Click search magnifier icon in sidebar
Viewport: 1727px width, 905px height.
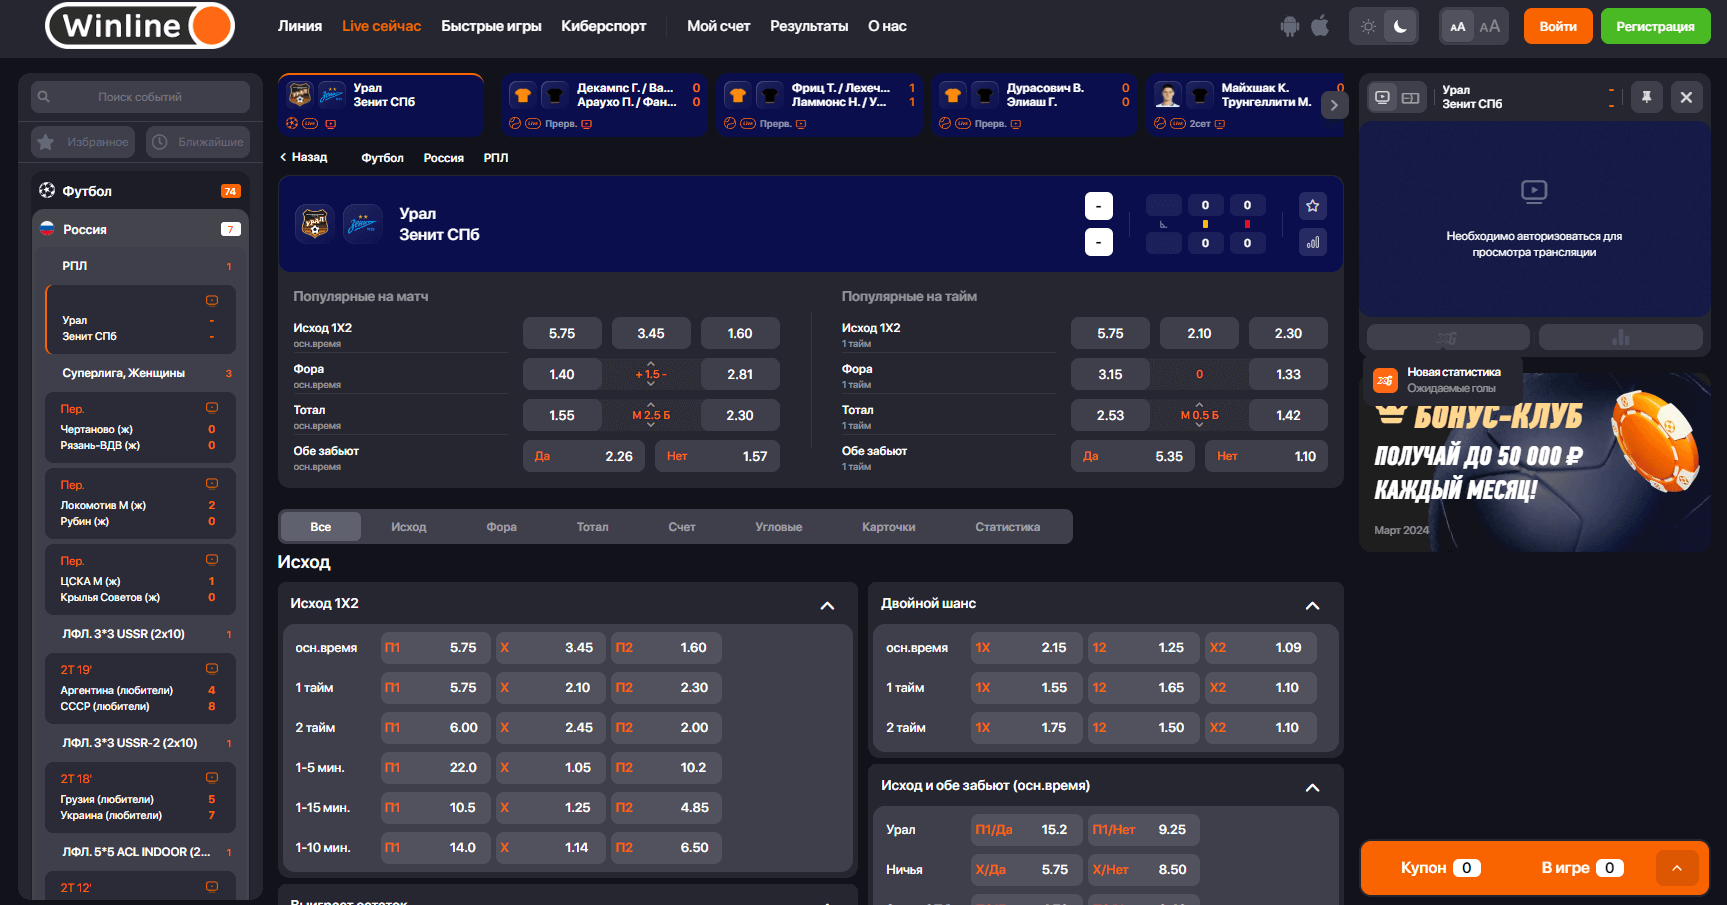(44, 97)
